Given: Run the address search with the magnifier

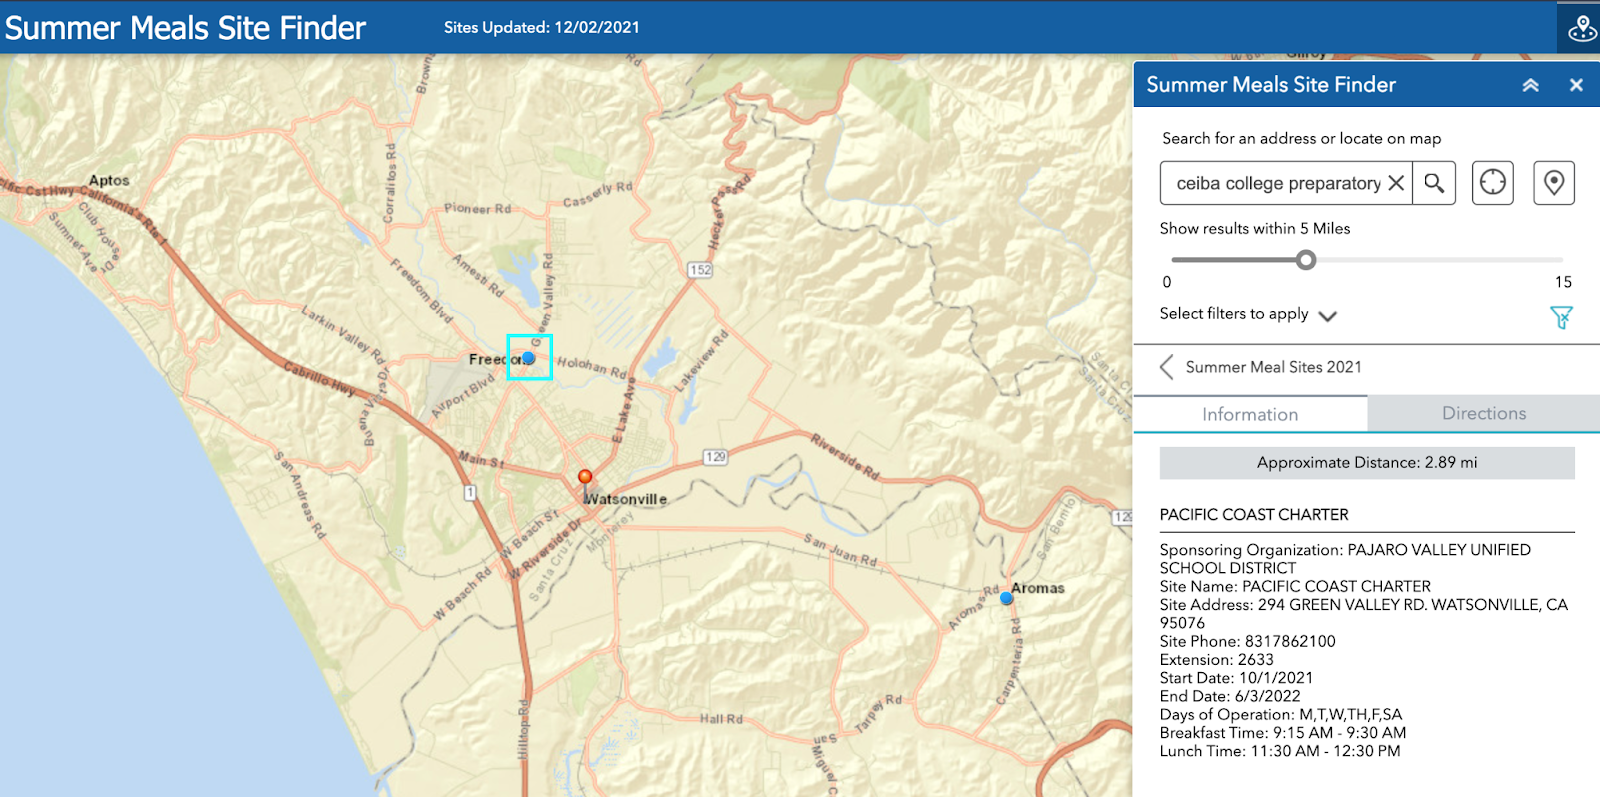Looking at the screenshot, I should 1434,183.
